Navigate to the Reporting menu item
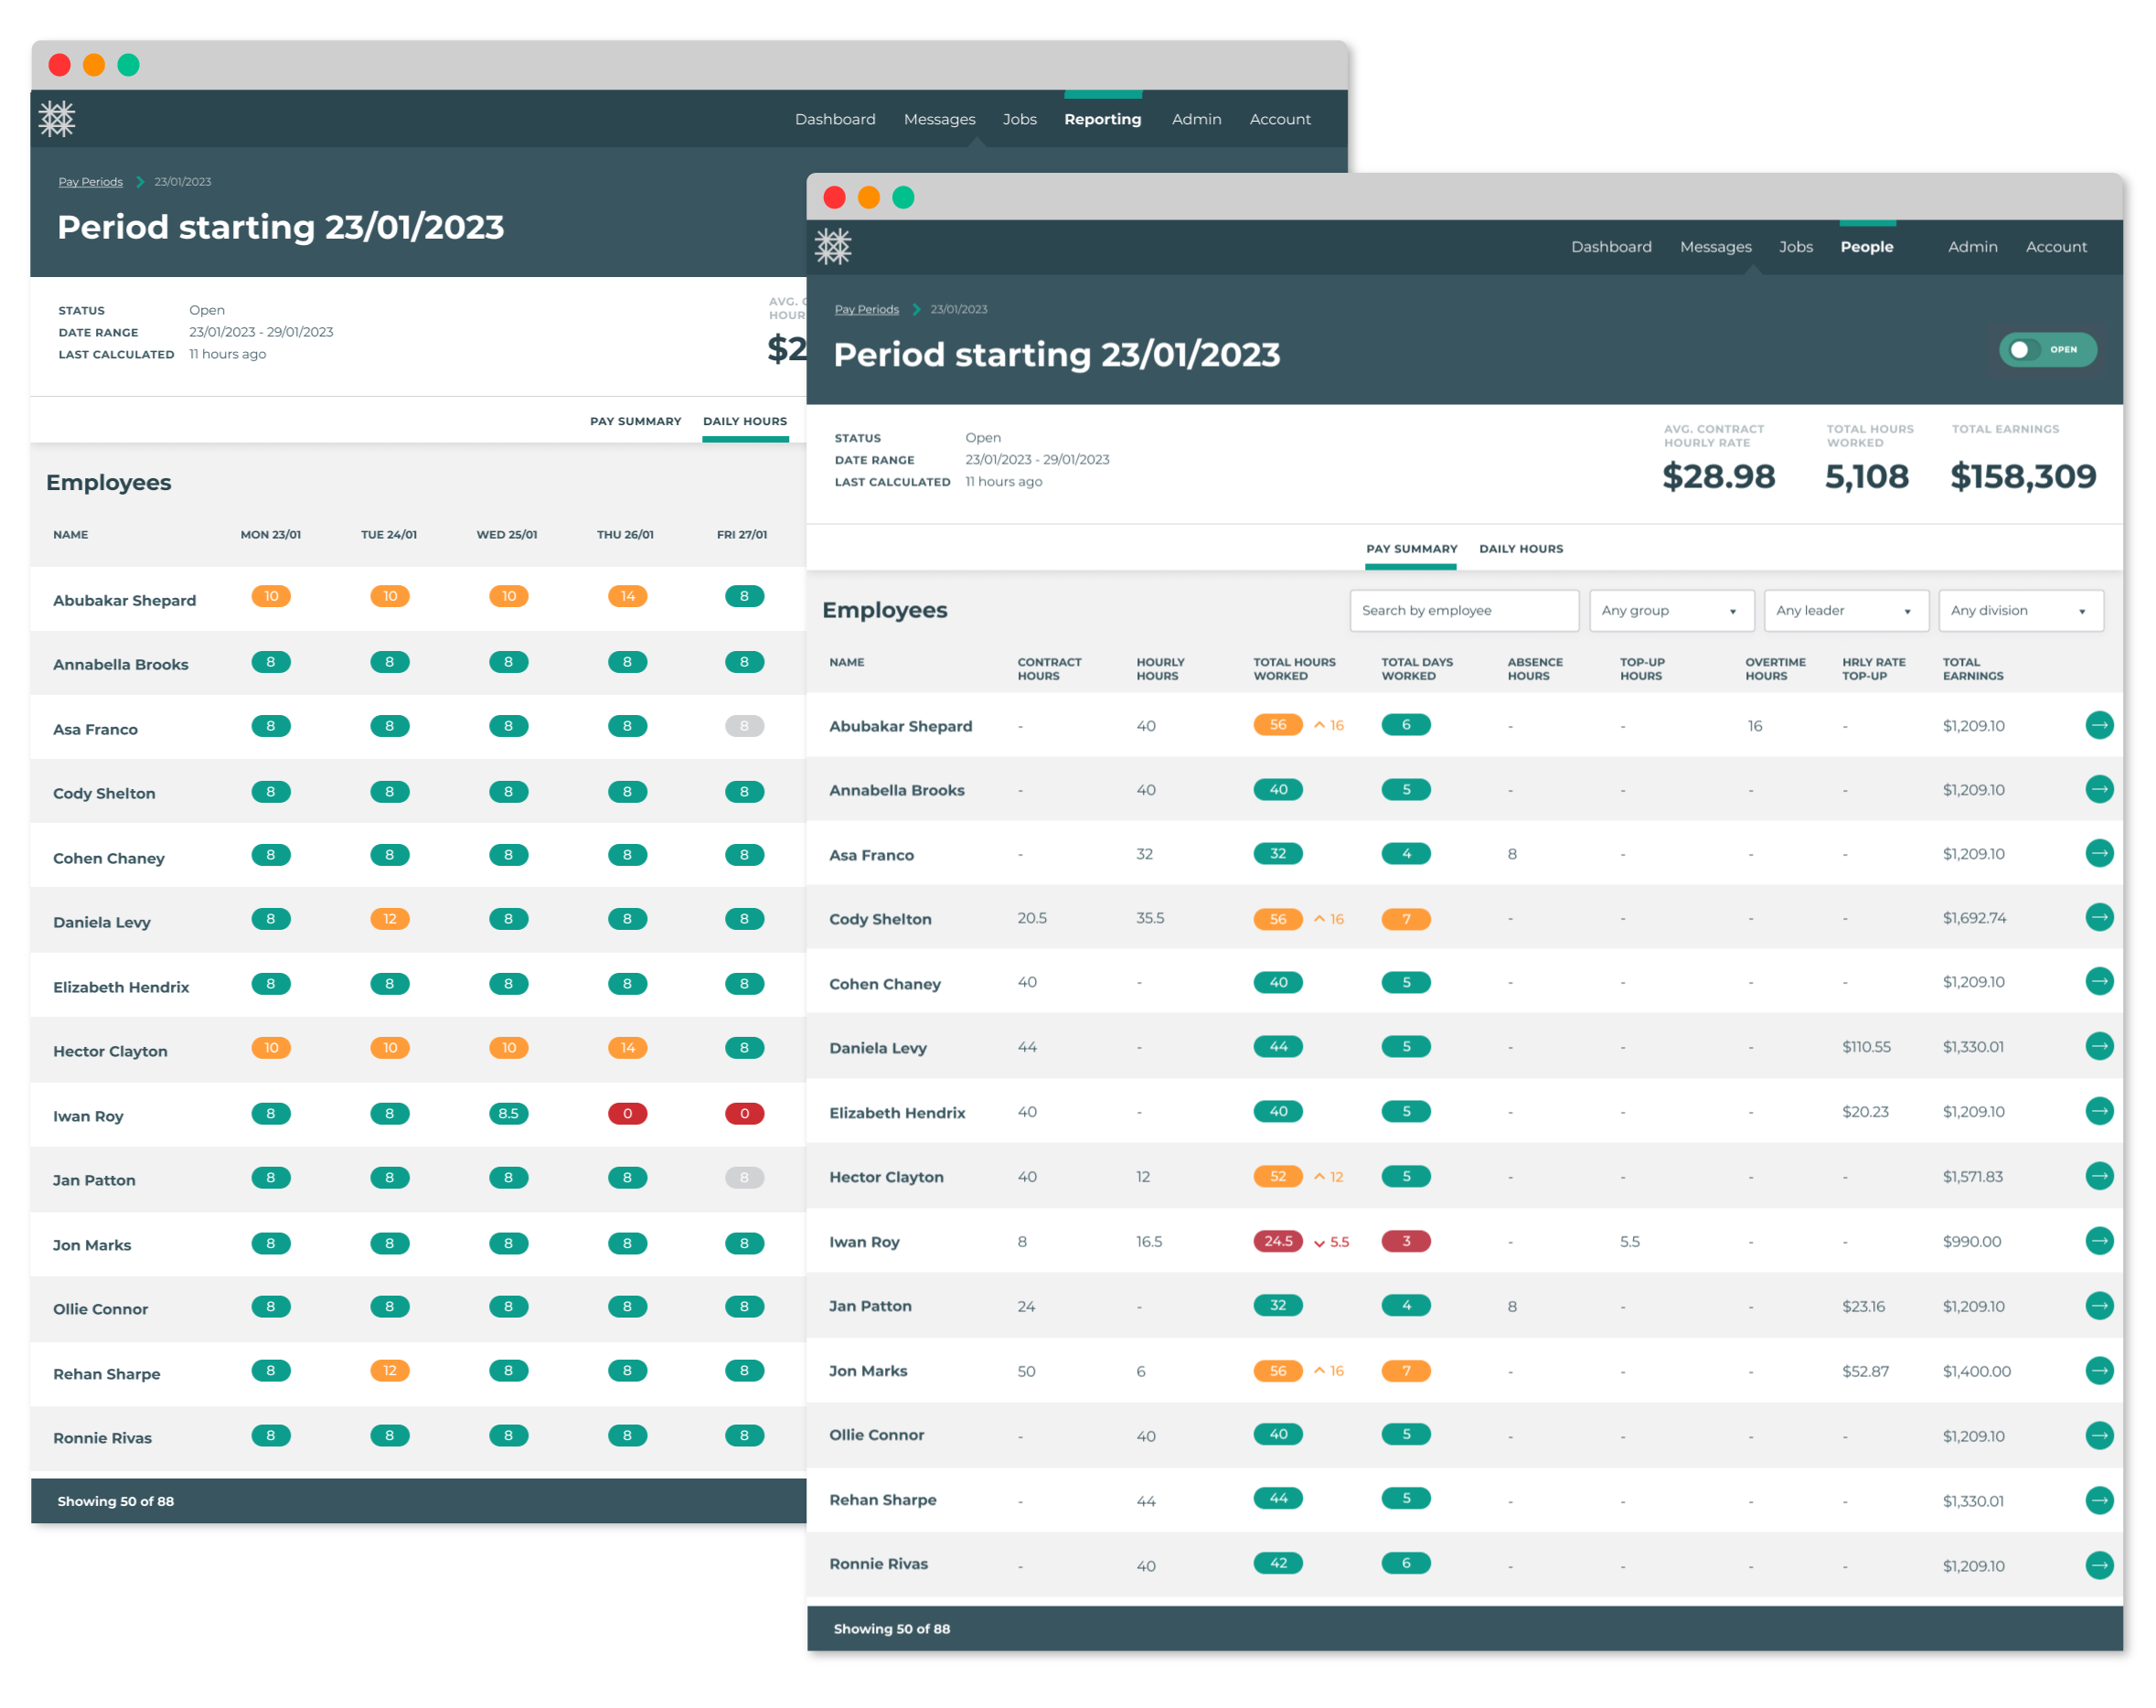This screenshot has height=1708, width=2156. click(1101, 119)
